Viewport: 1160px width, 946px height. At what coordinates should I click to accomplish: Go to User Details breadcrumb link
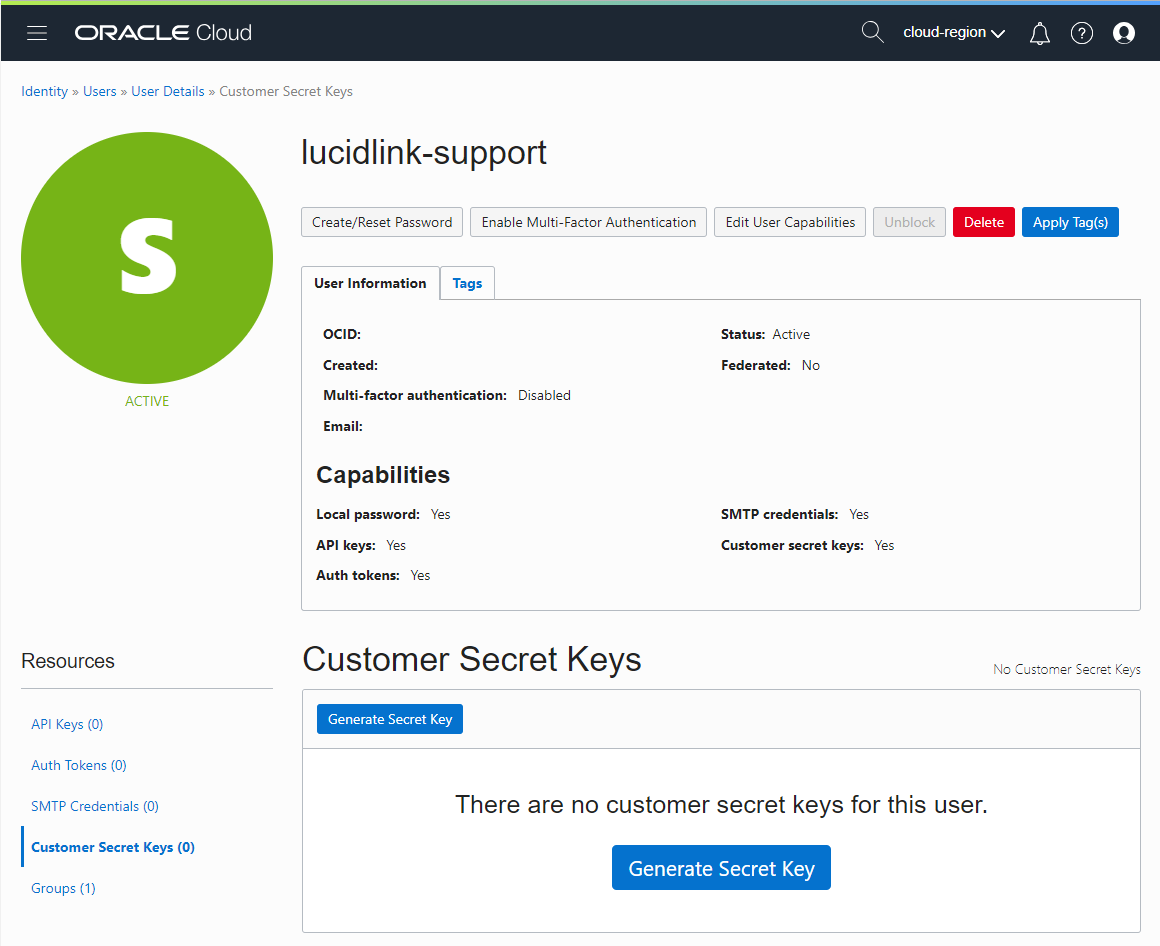(x=168, y=92)
